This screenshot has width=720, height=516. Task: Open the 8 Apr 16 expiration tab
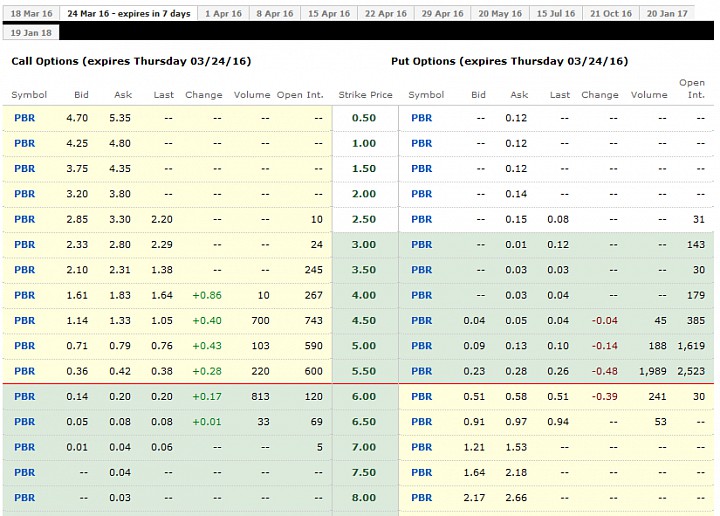[x=275, y=13]
